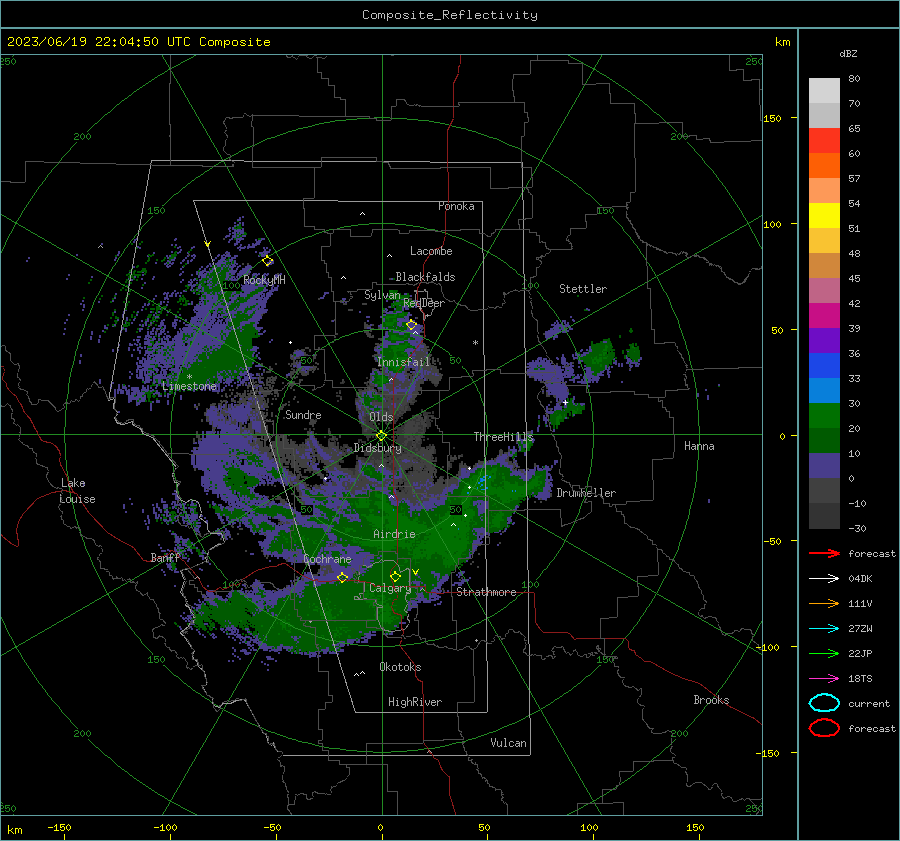The height and width of the screenshot is (841, 900).
Task: Click the yellow diamond marker at Calgary
Action: pos(395,576)
